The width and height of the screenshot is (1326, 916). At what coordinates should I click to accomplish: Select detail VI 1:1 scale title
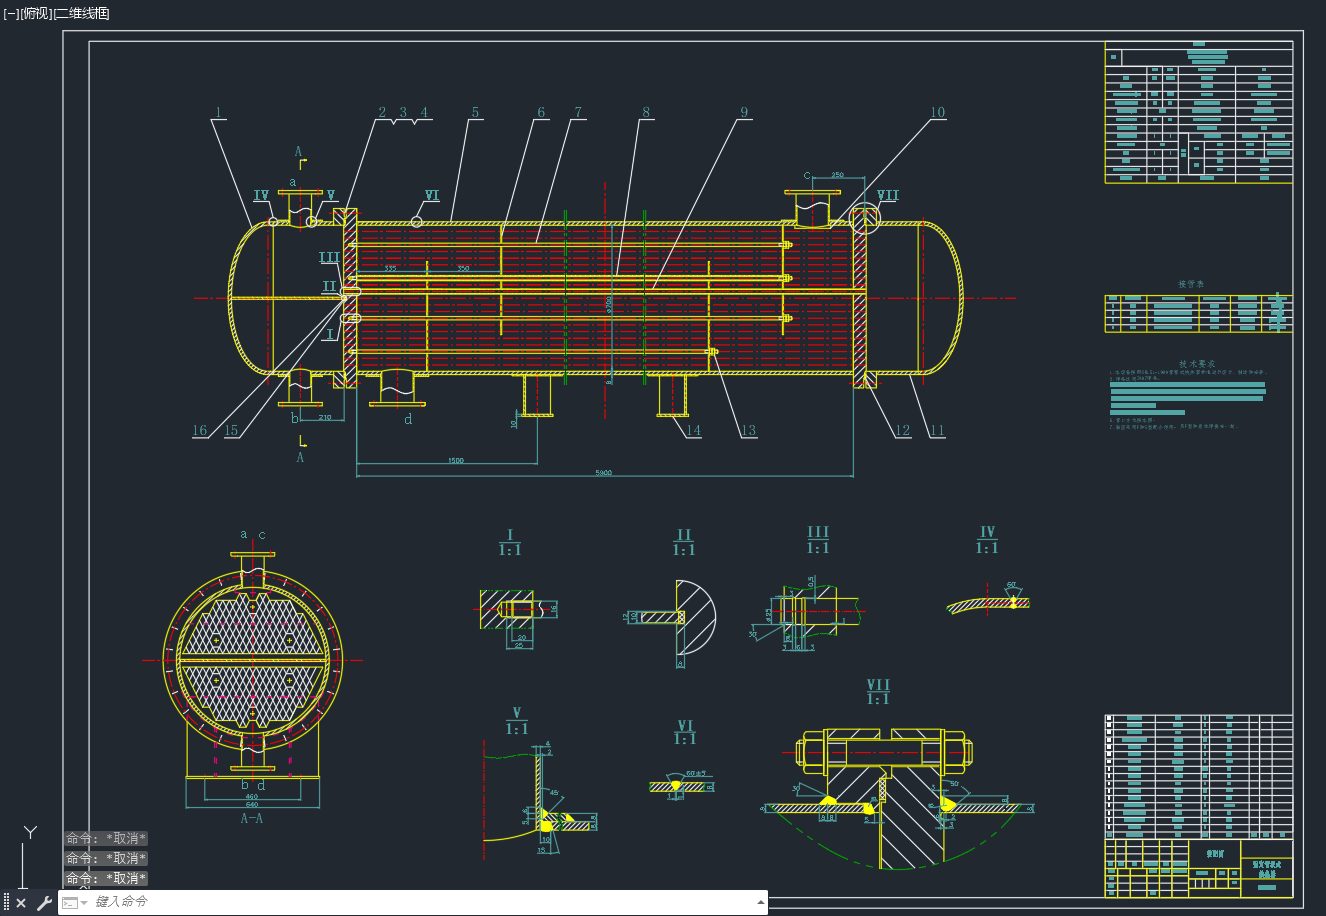[x=685, y=732]
